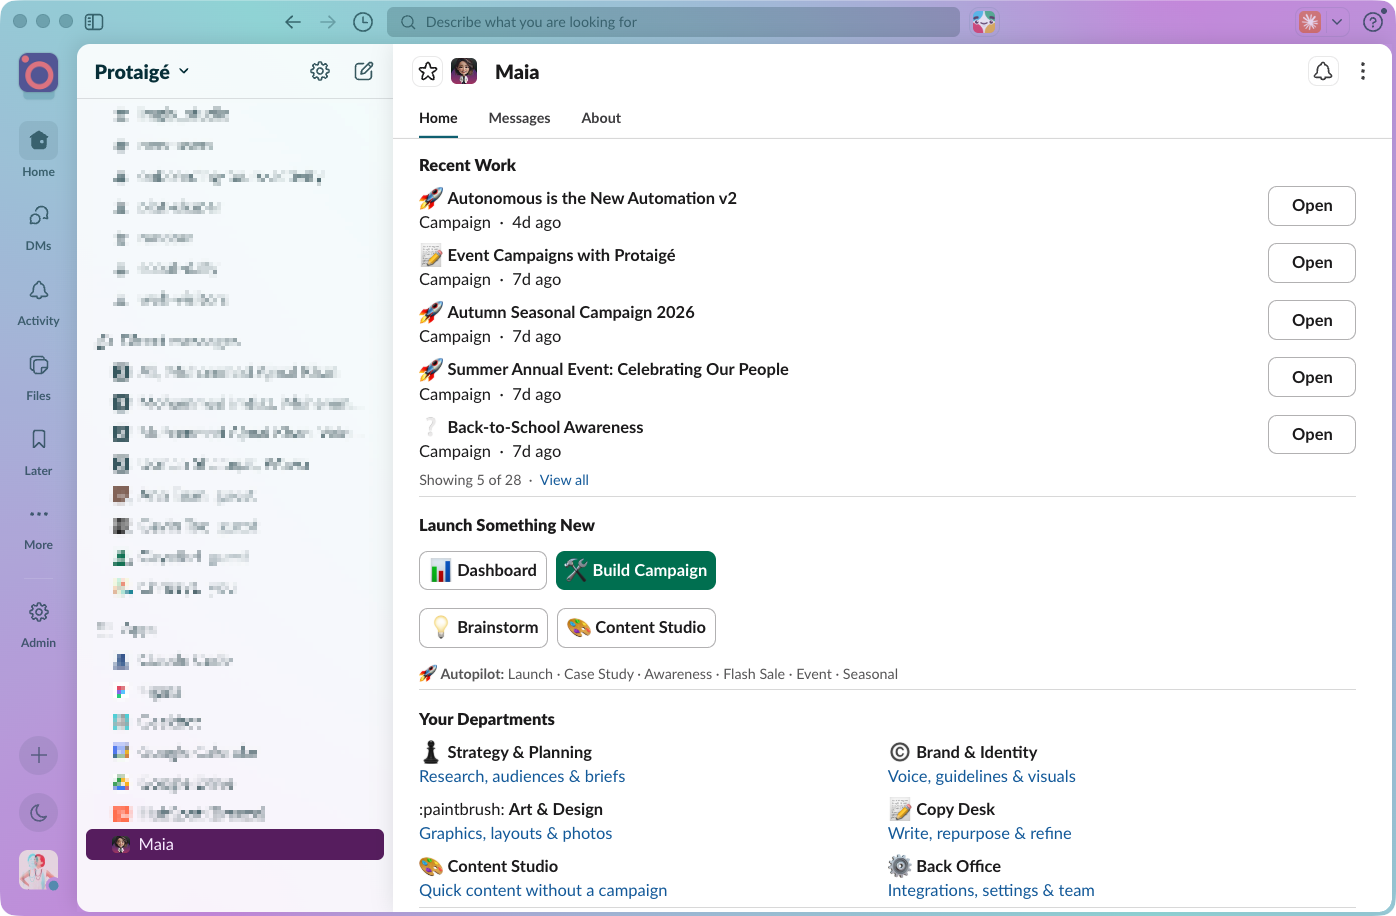Toggle dark mode moon icon
This screenshot has height=916, width=1396.
38,813
